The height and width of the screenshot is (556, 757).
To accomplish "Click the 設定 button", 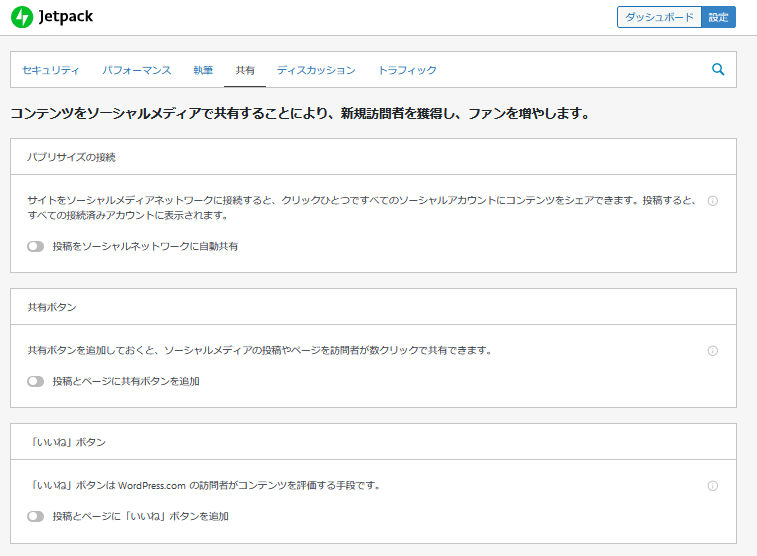I will click(719, 17).
